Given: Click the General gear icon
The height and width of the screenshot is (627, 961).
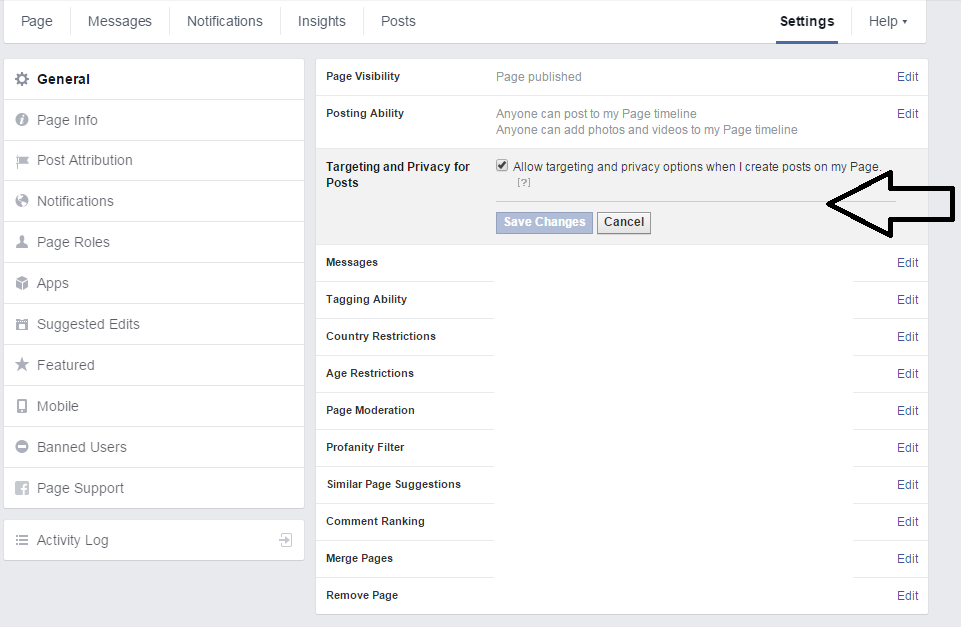Looking at the screenshot, I should (x=22, y=79).
